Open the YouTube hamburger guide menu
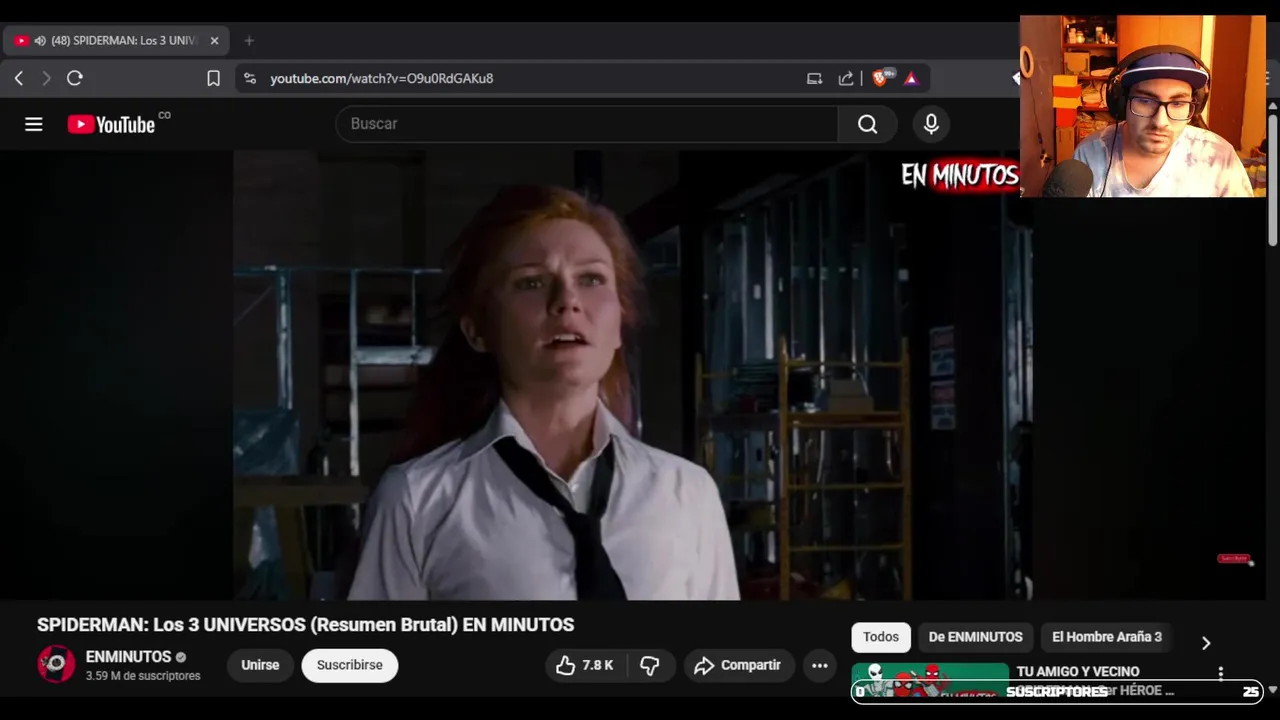This screenshot has height=720, width=1280. click(34, 124)
